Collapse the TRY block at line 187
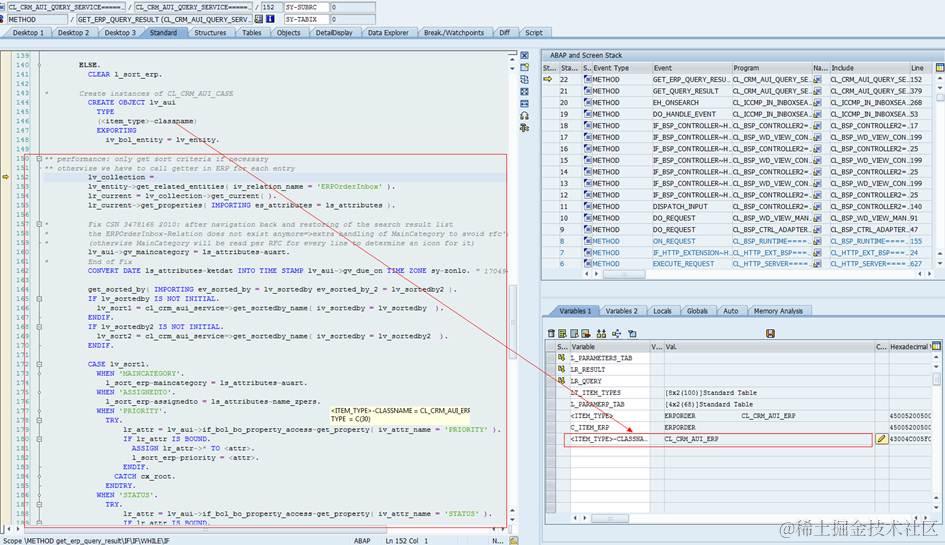 39,504
